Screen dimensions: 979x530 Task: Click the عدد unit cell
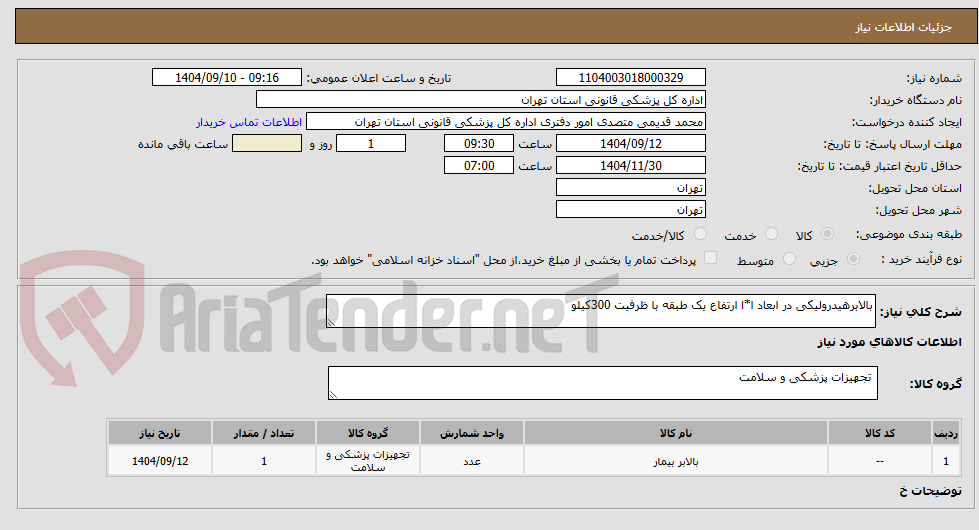(471, 461)
